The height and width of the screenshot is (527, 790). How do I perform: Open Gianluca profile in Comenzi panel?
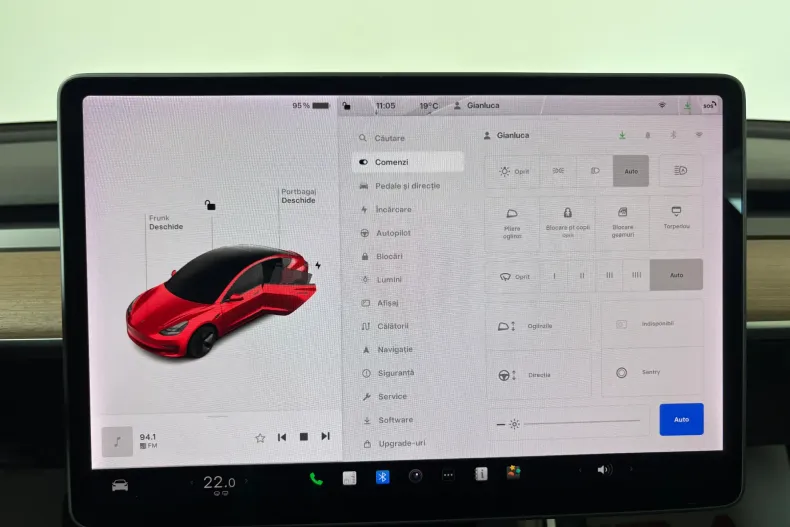(x=506, y=136)
